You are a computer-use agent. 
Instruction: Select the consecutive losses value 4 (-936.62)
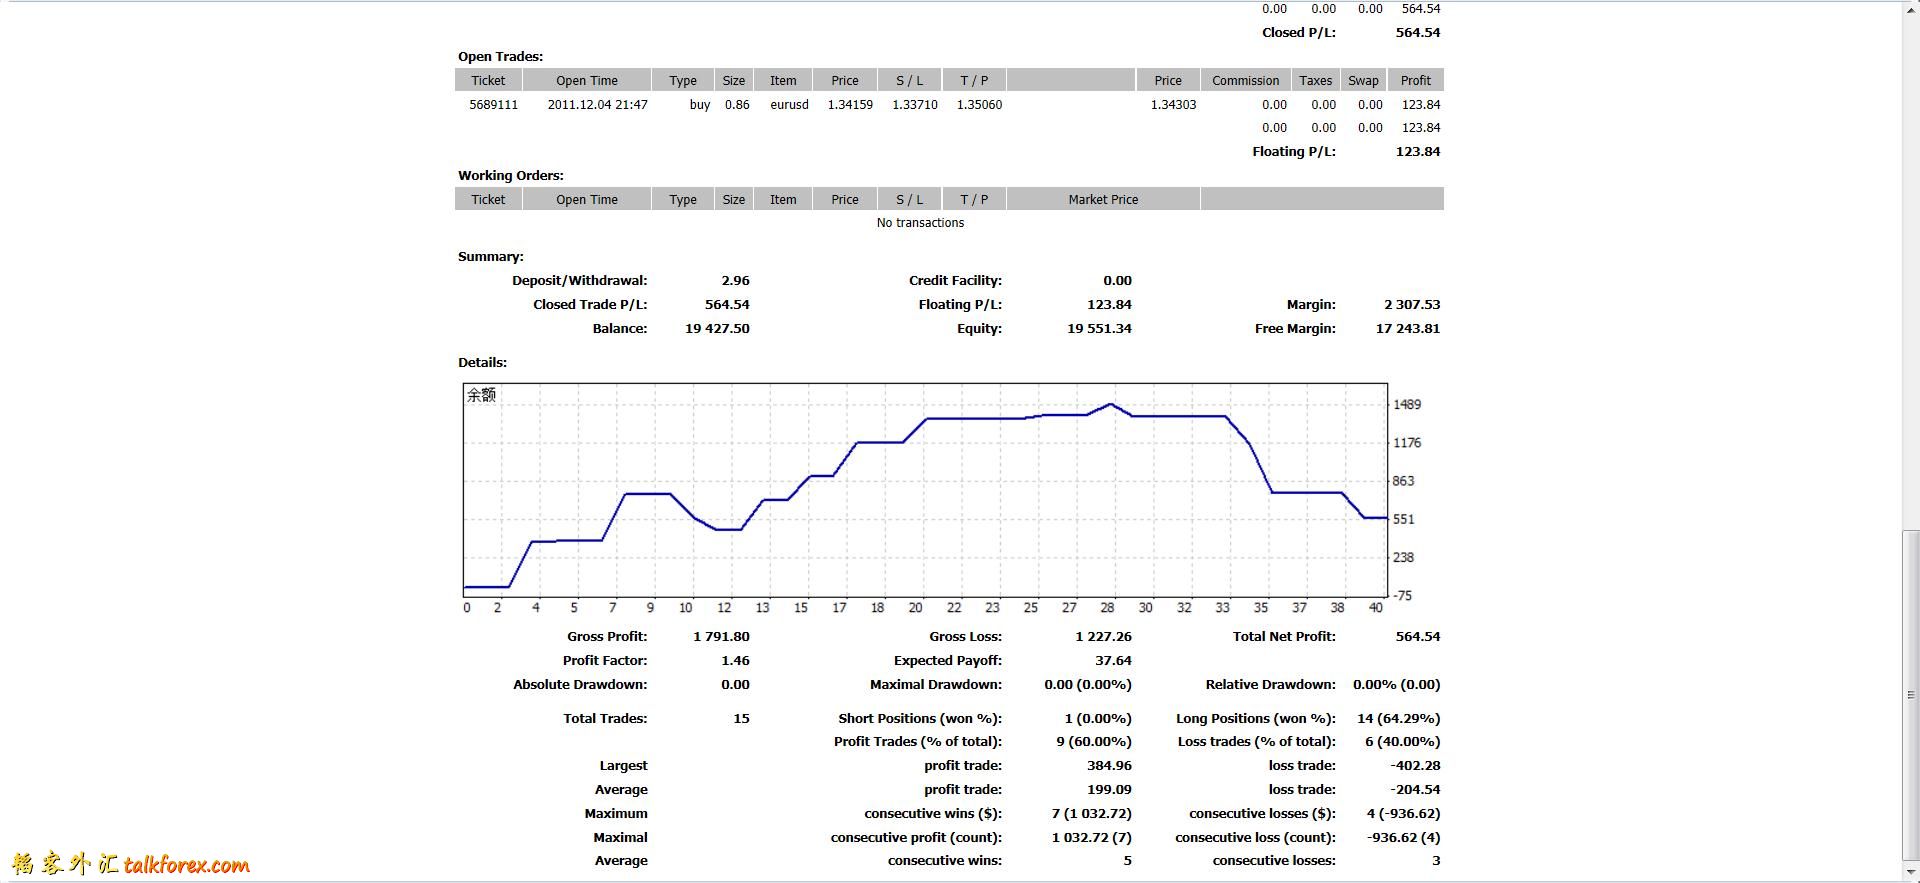click(1403, 813)
